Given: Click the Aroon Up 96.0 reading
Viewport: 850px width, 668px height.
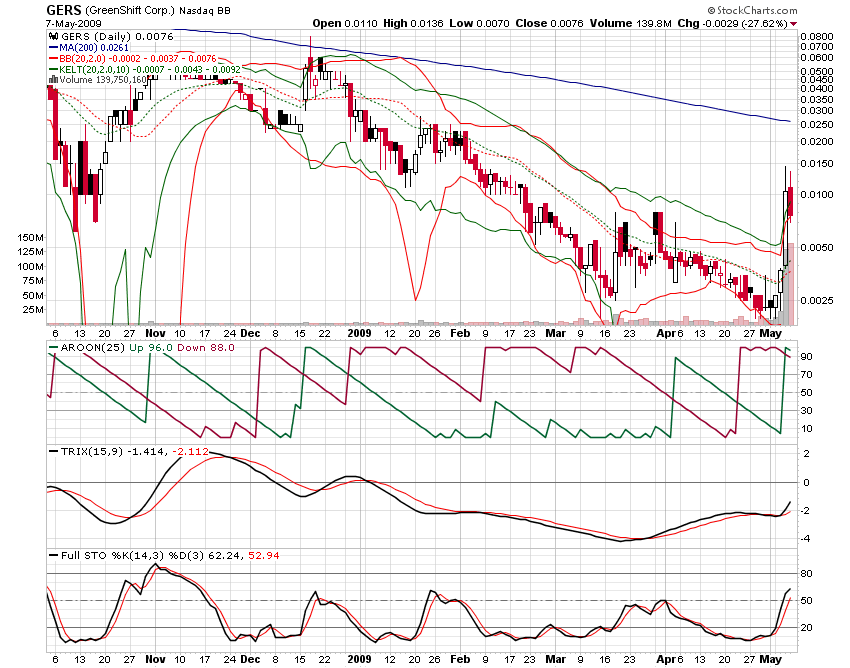Looking at the screenshot, I should (151, 348).
